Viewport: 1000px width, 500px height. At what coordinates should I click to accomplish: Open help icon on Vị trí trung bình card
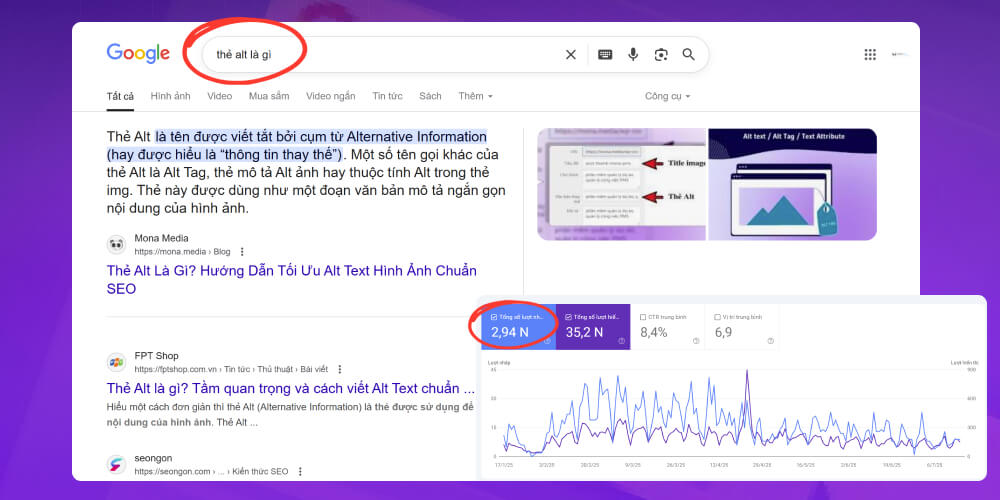pos(770,341)
